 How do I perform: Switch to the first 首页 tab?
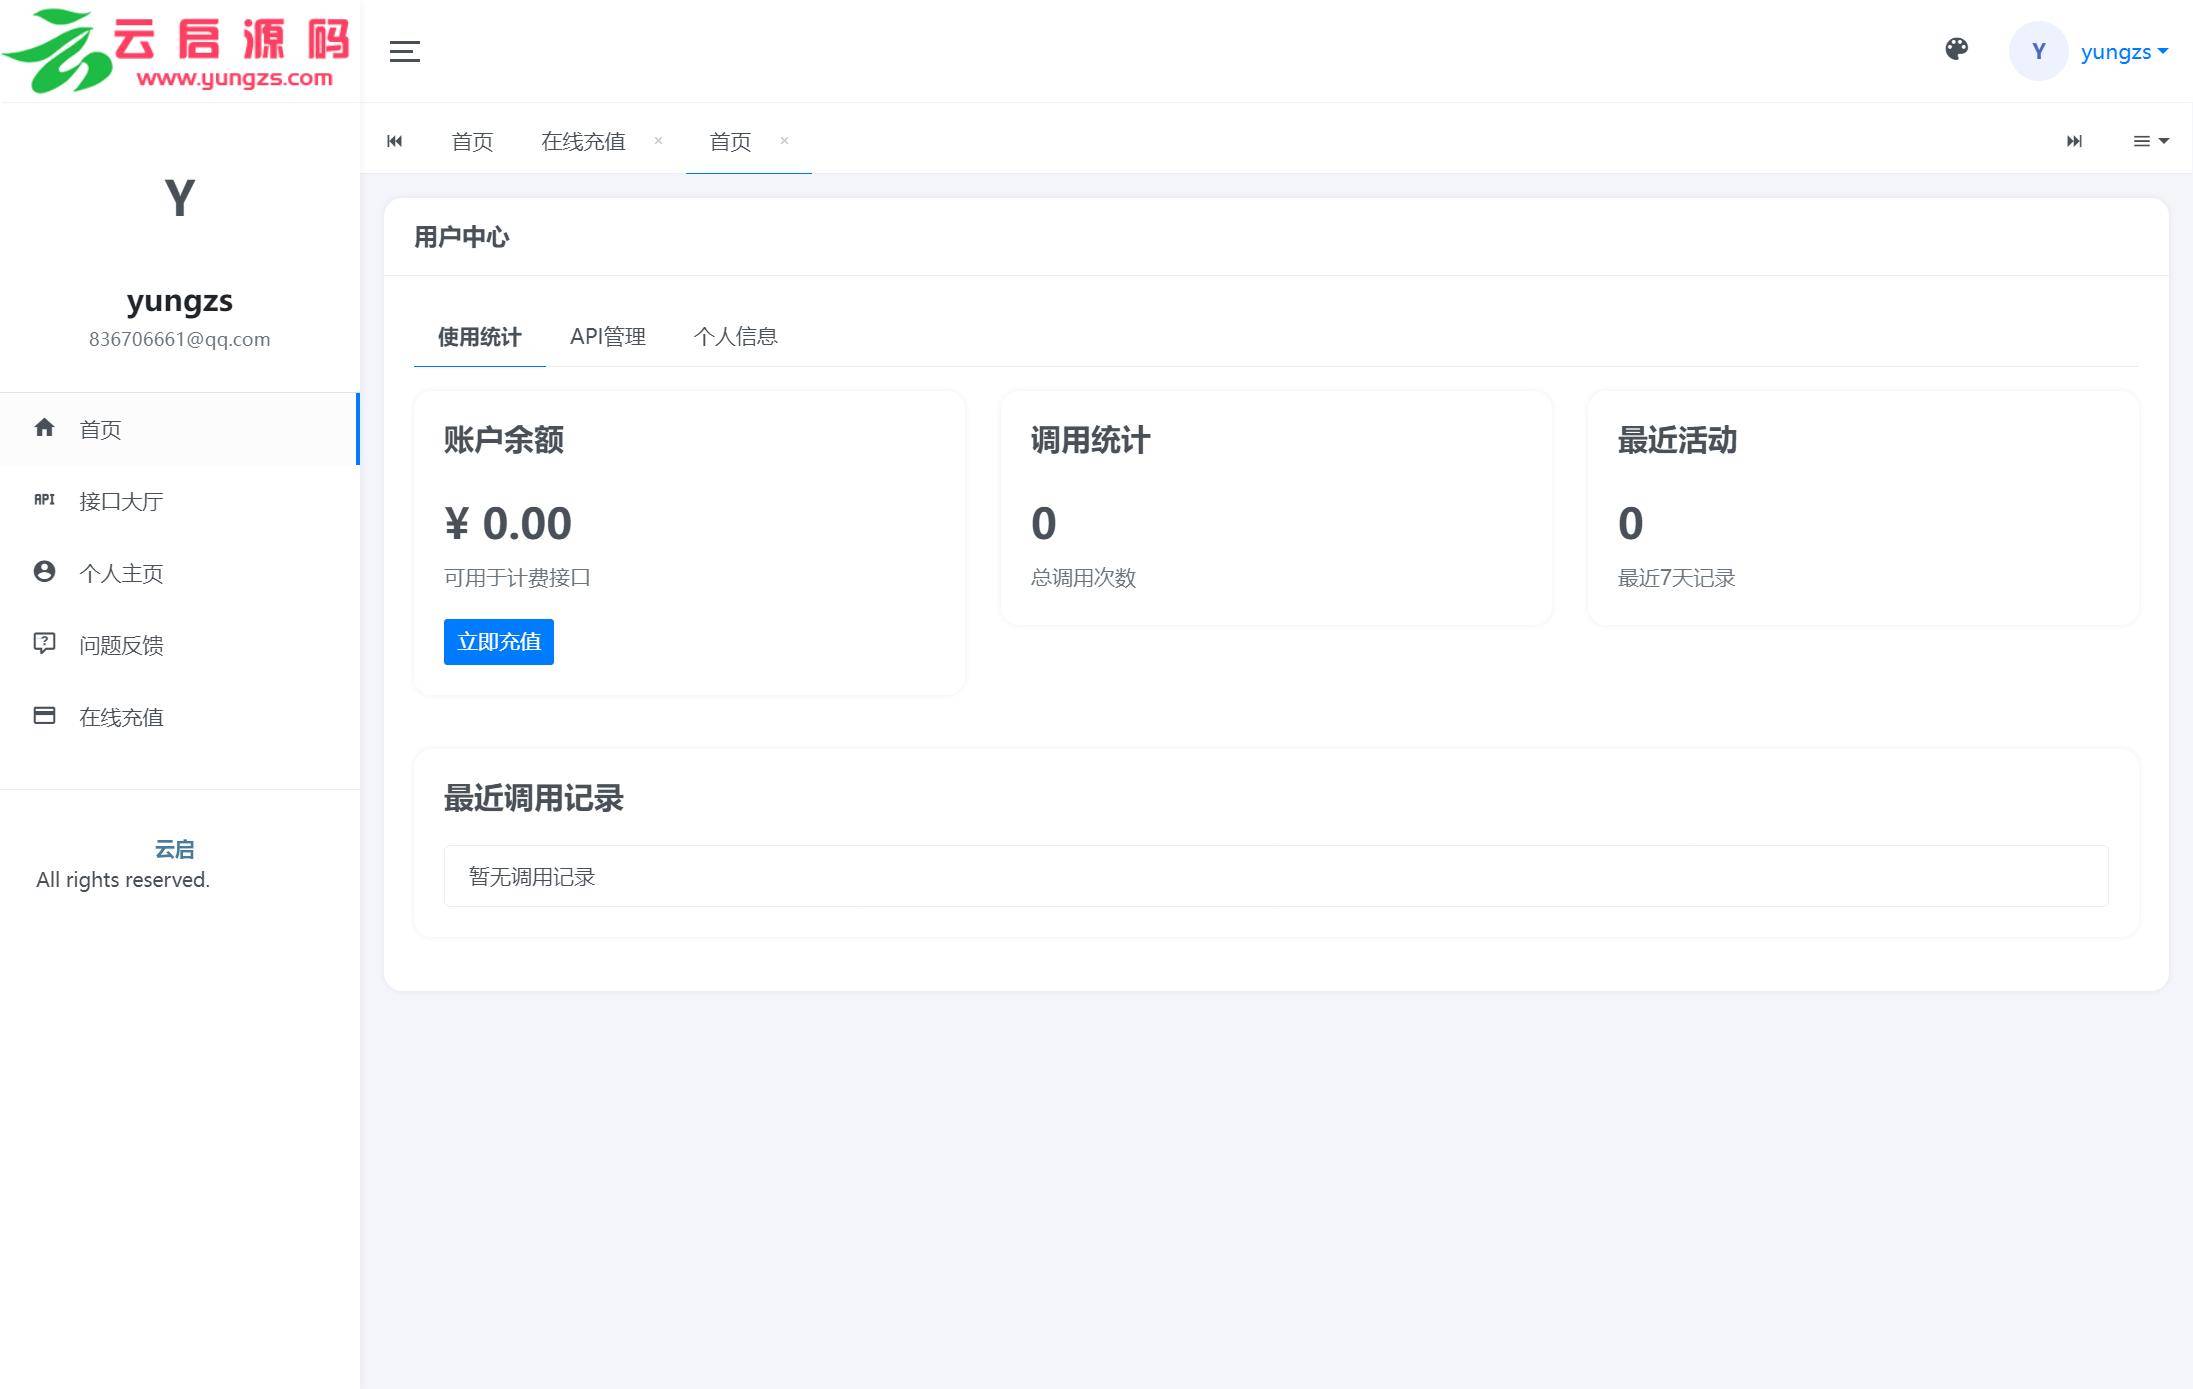point(472,142)
